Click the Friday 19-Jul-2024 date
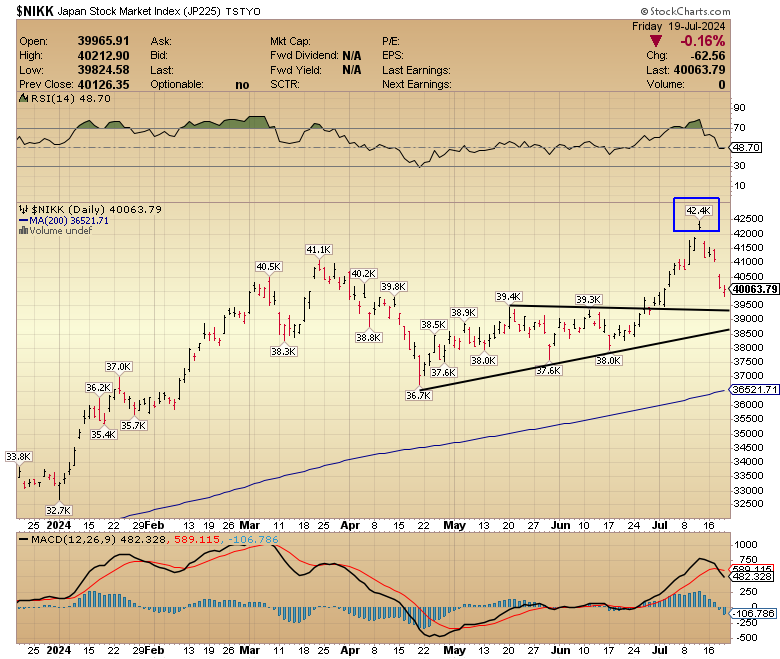 (679, 26)
